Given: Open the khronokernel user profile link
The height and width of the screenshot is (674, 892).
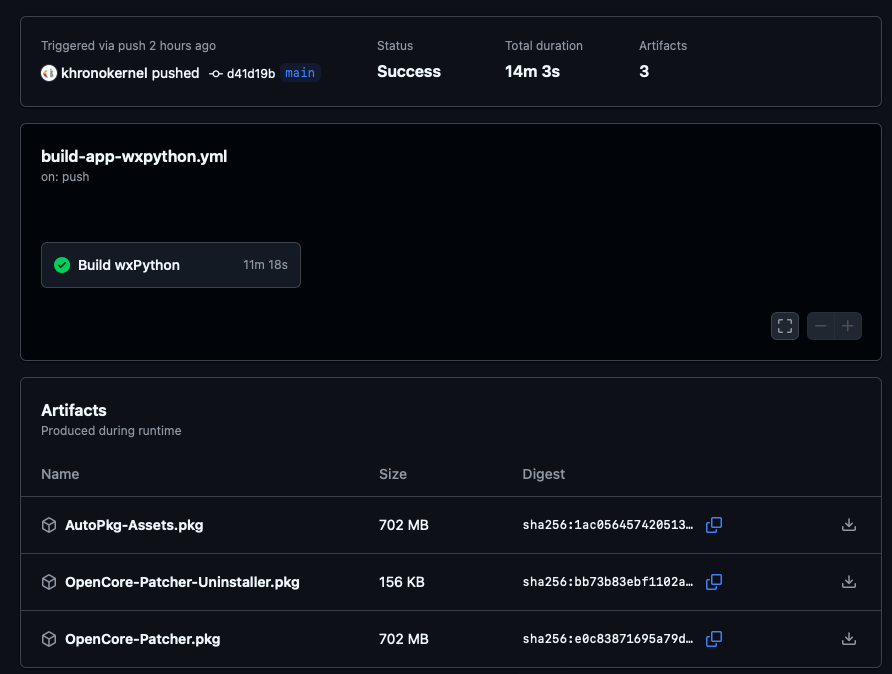Looking at the screenshot, I should click(104, 73).
